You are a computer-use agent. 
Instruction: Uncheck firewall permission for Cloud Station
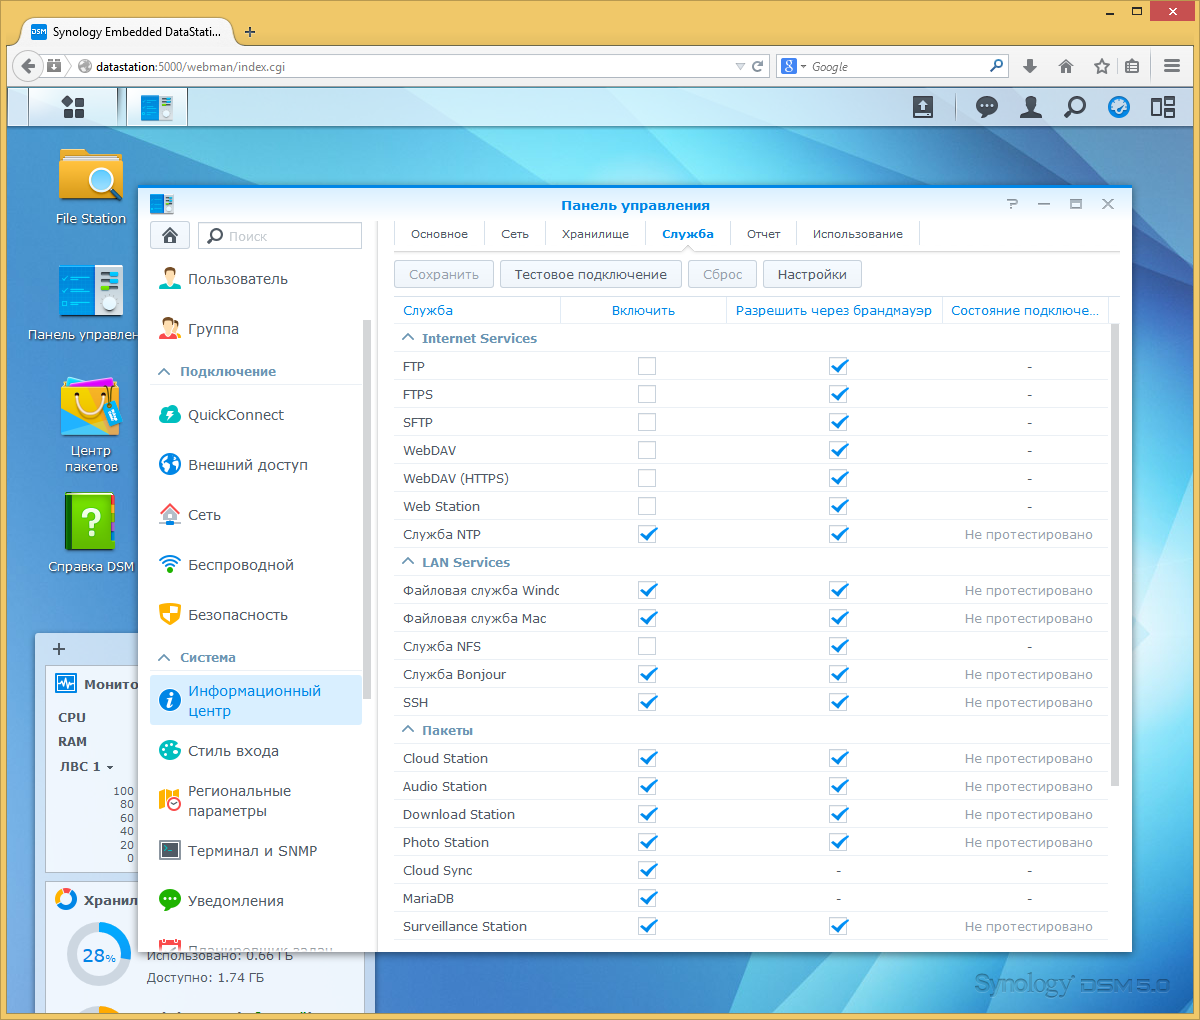coord(838,758)
